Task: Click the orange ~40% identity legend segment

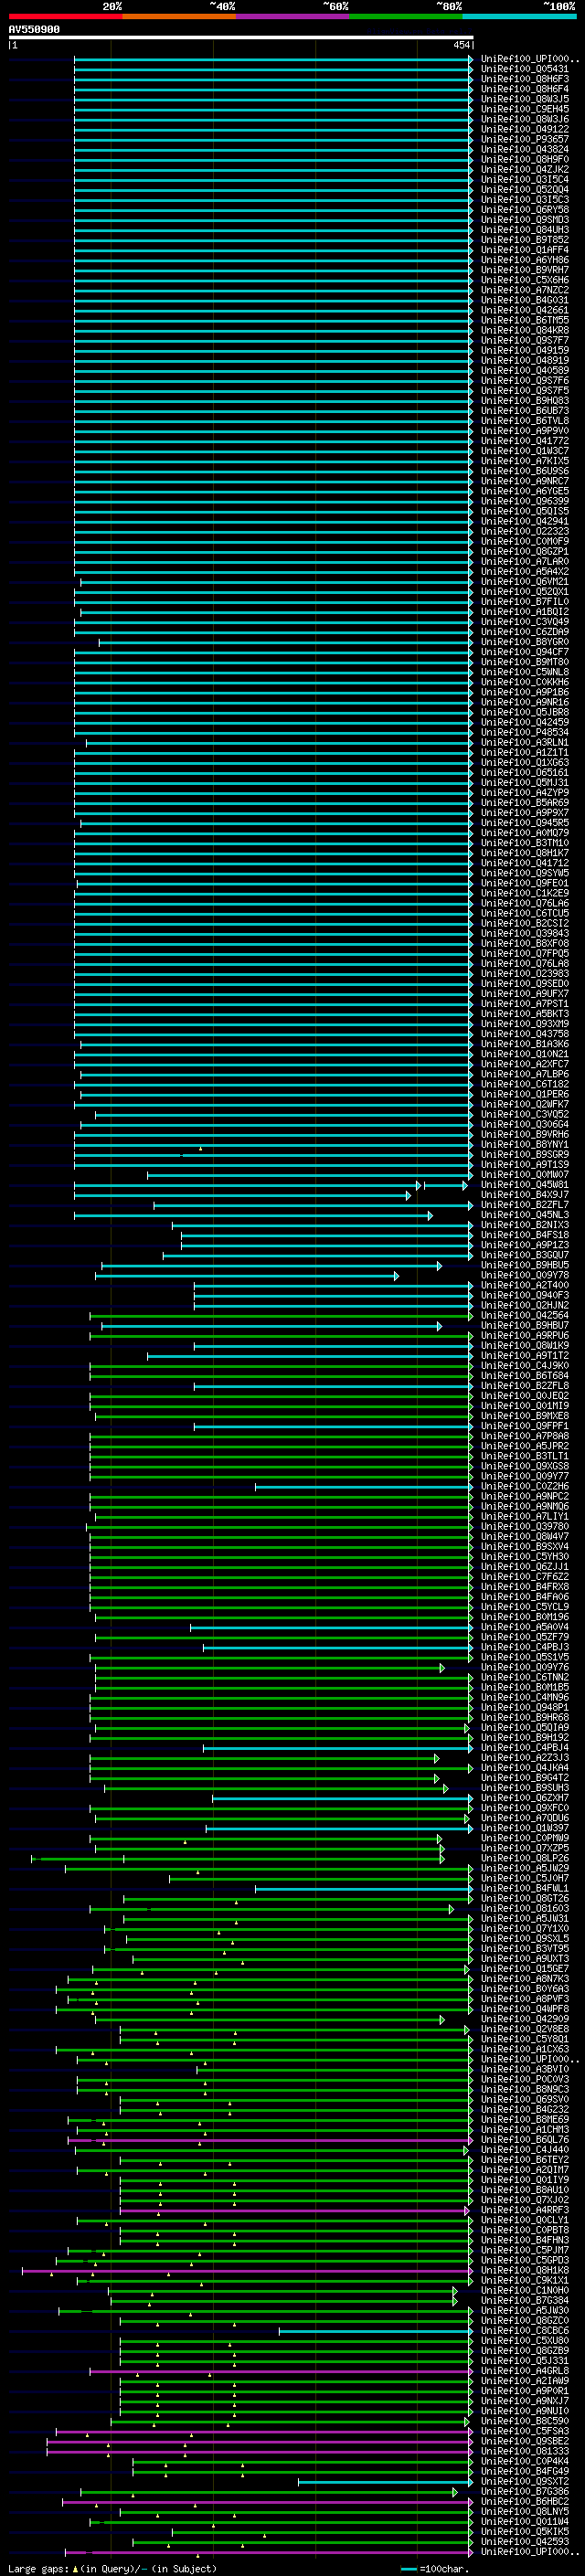Action: point(179,16)
